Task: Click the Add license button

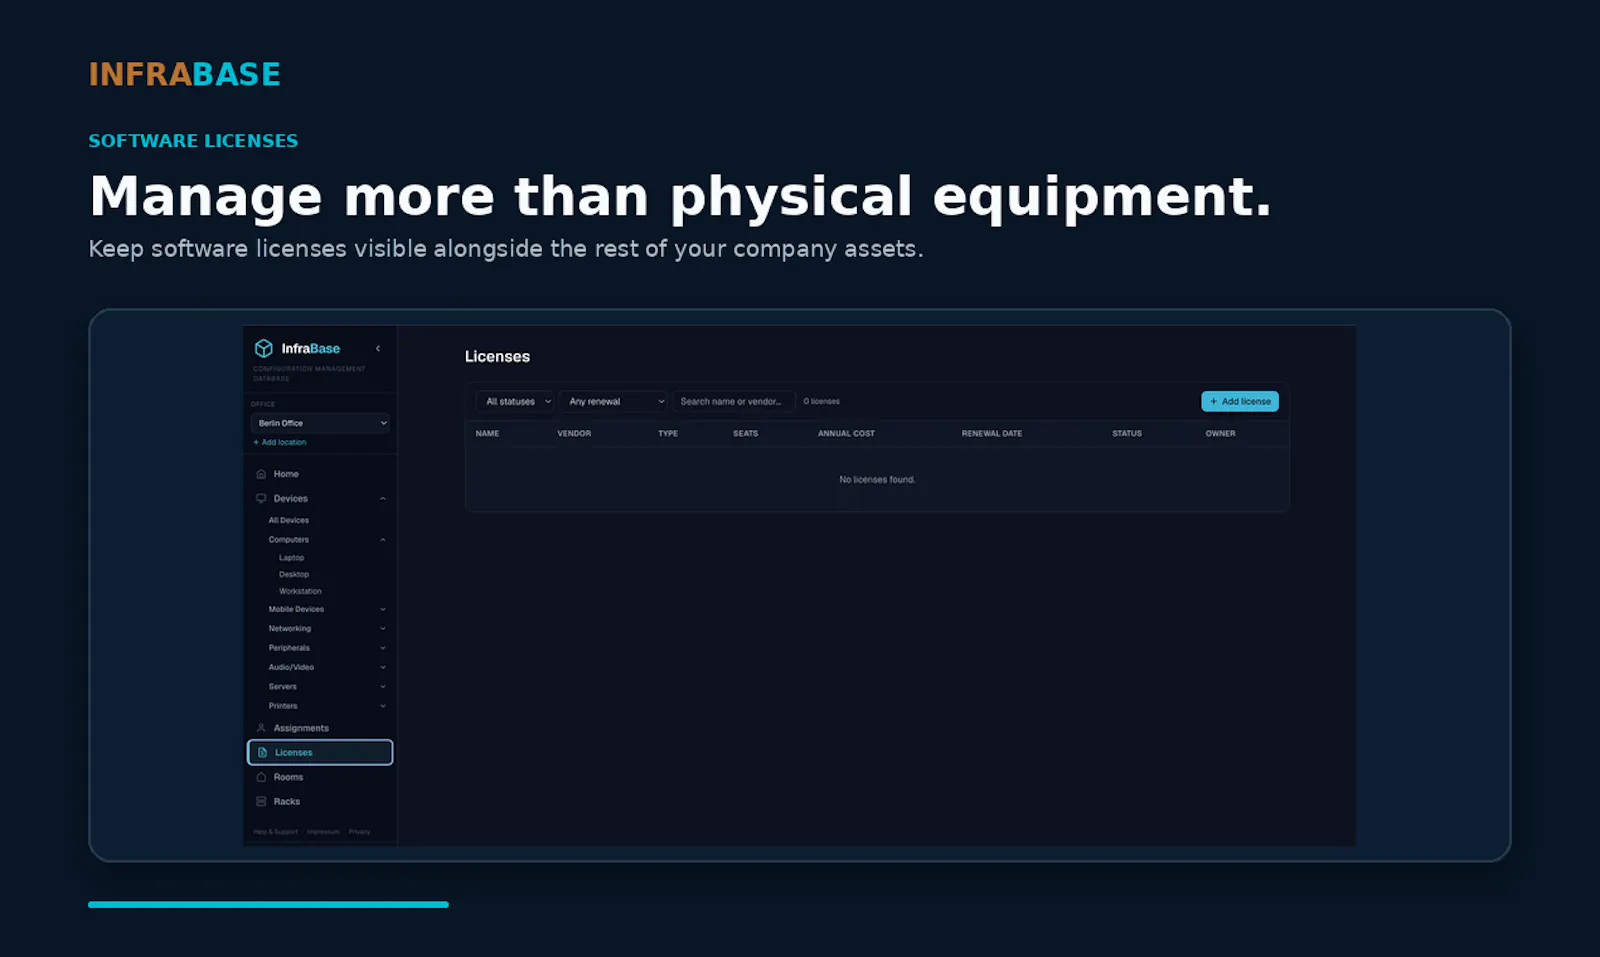Action: coord(1240,401)
